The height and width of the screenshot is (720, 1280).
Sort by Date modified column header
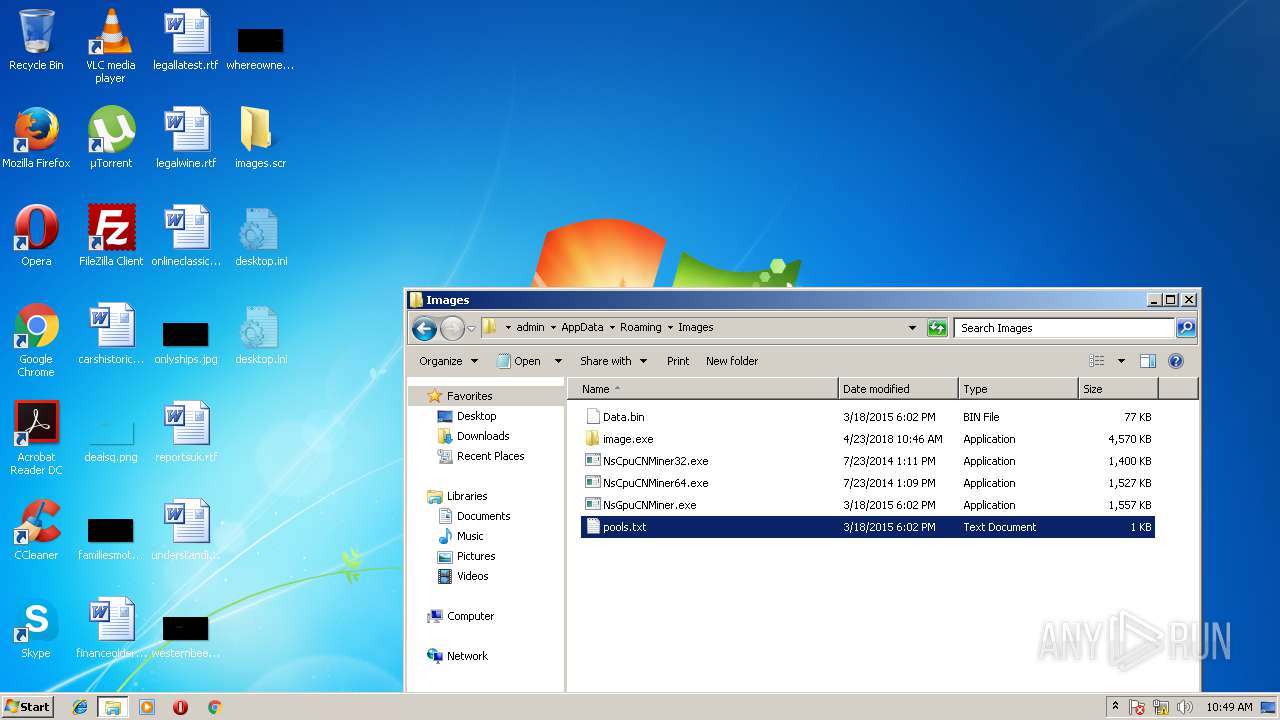point(898,389)
